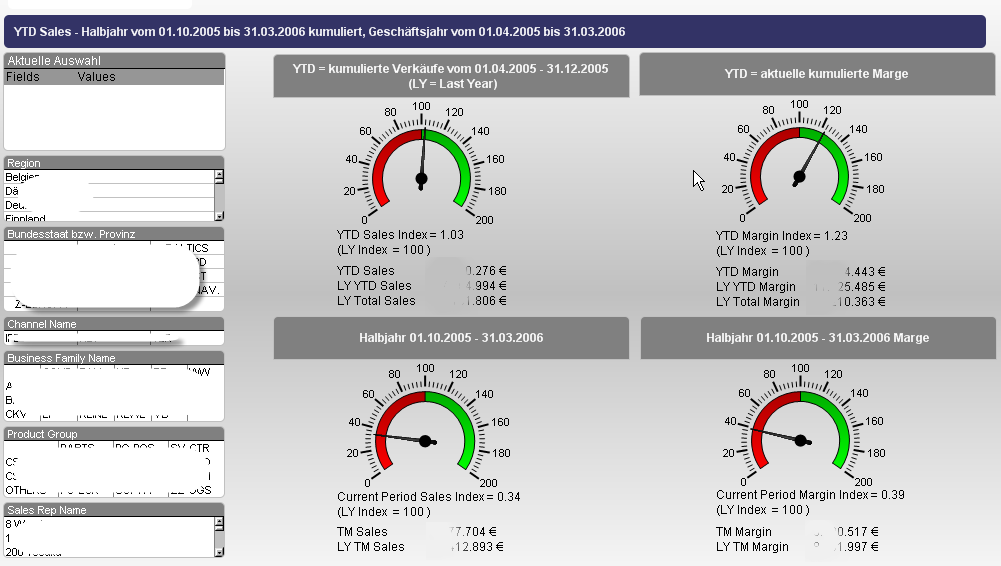
Task: Select Belgien in the Region list
Action: click(22, 177)
